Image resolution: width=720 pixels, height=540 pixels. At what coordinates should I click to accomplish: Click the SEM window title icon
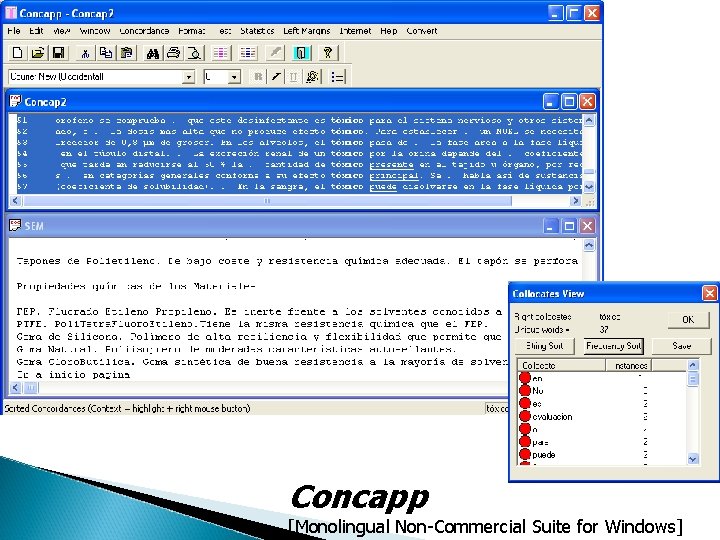(16, 225)
